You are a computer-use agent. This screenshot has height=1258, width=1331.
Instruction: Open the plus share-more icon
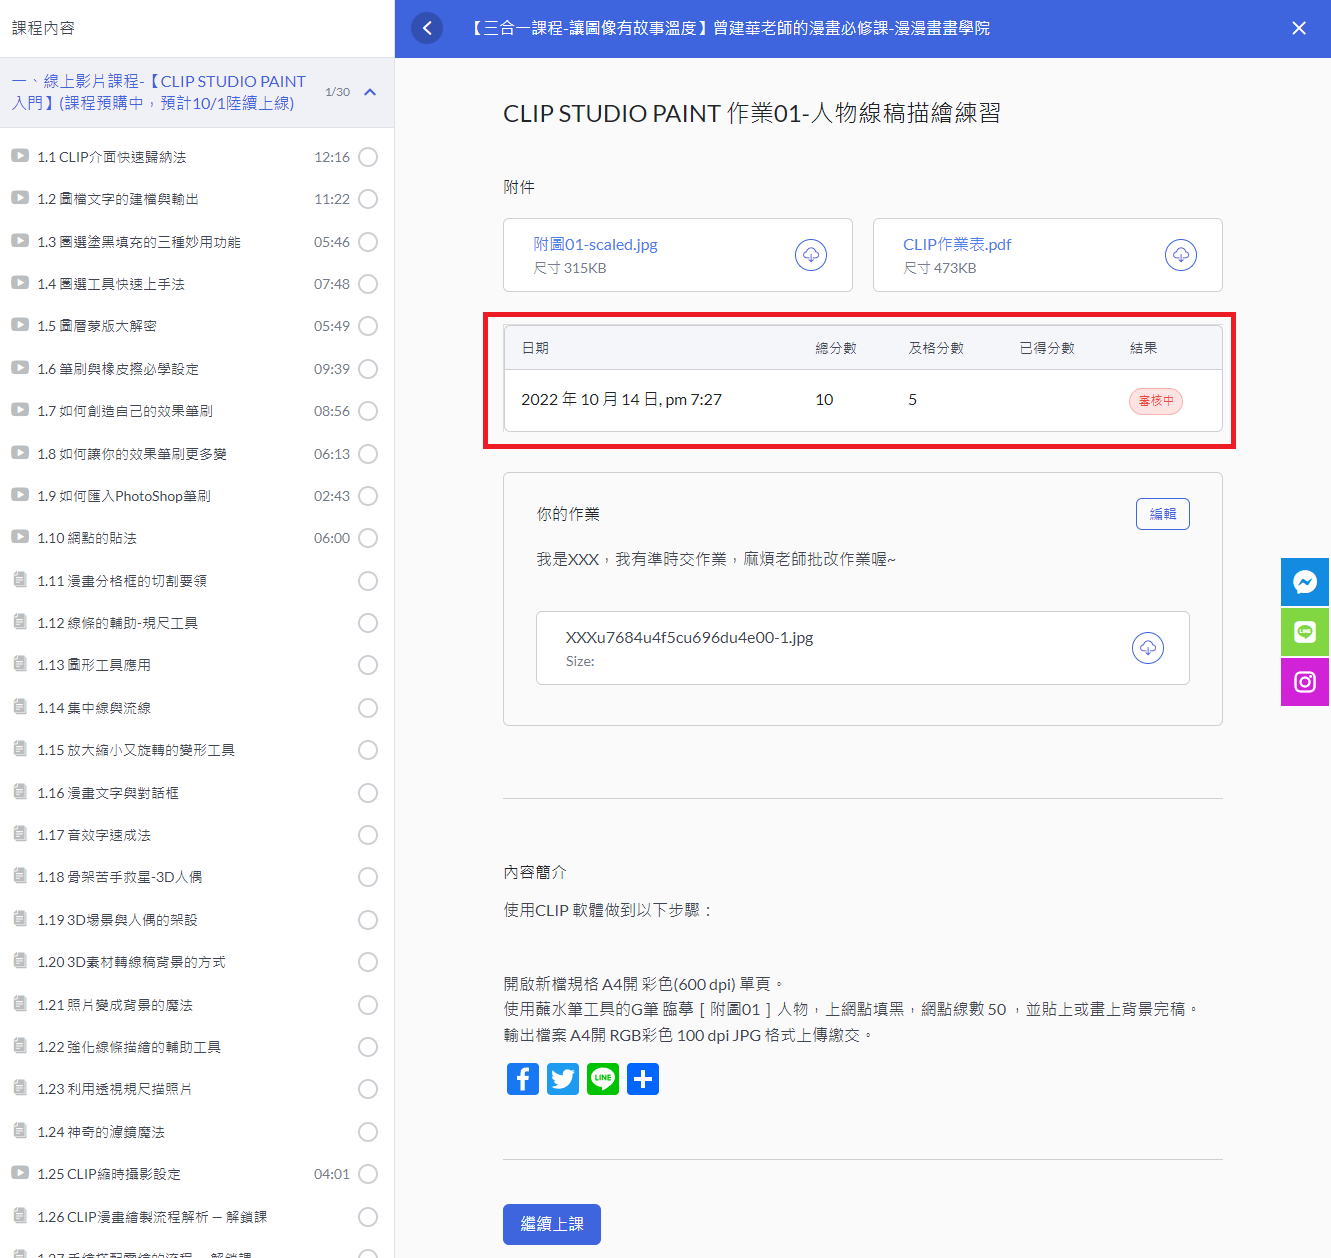click(x=643, y=1079)
